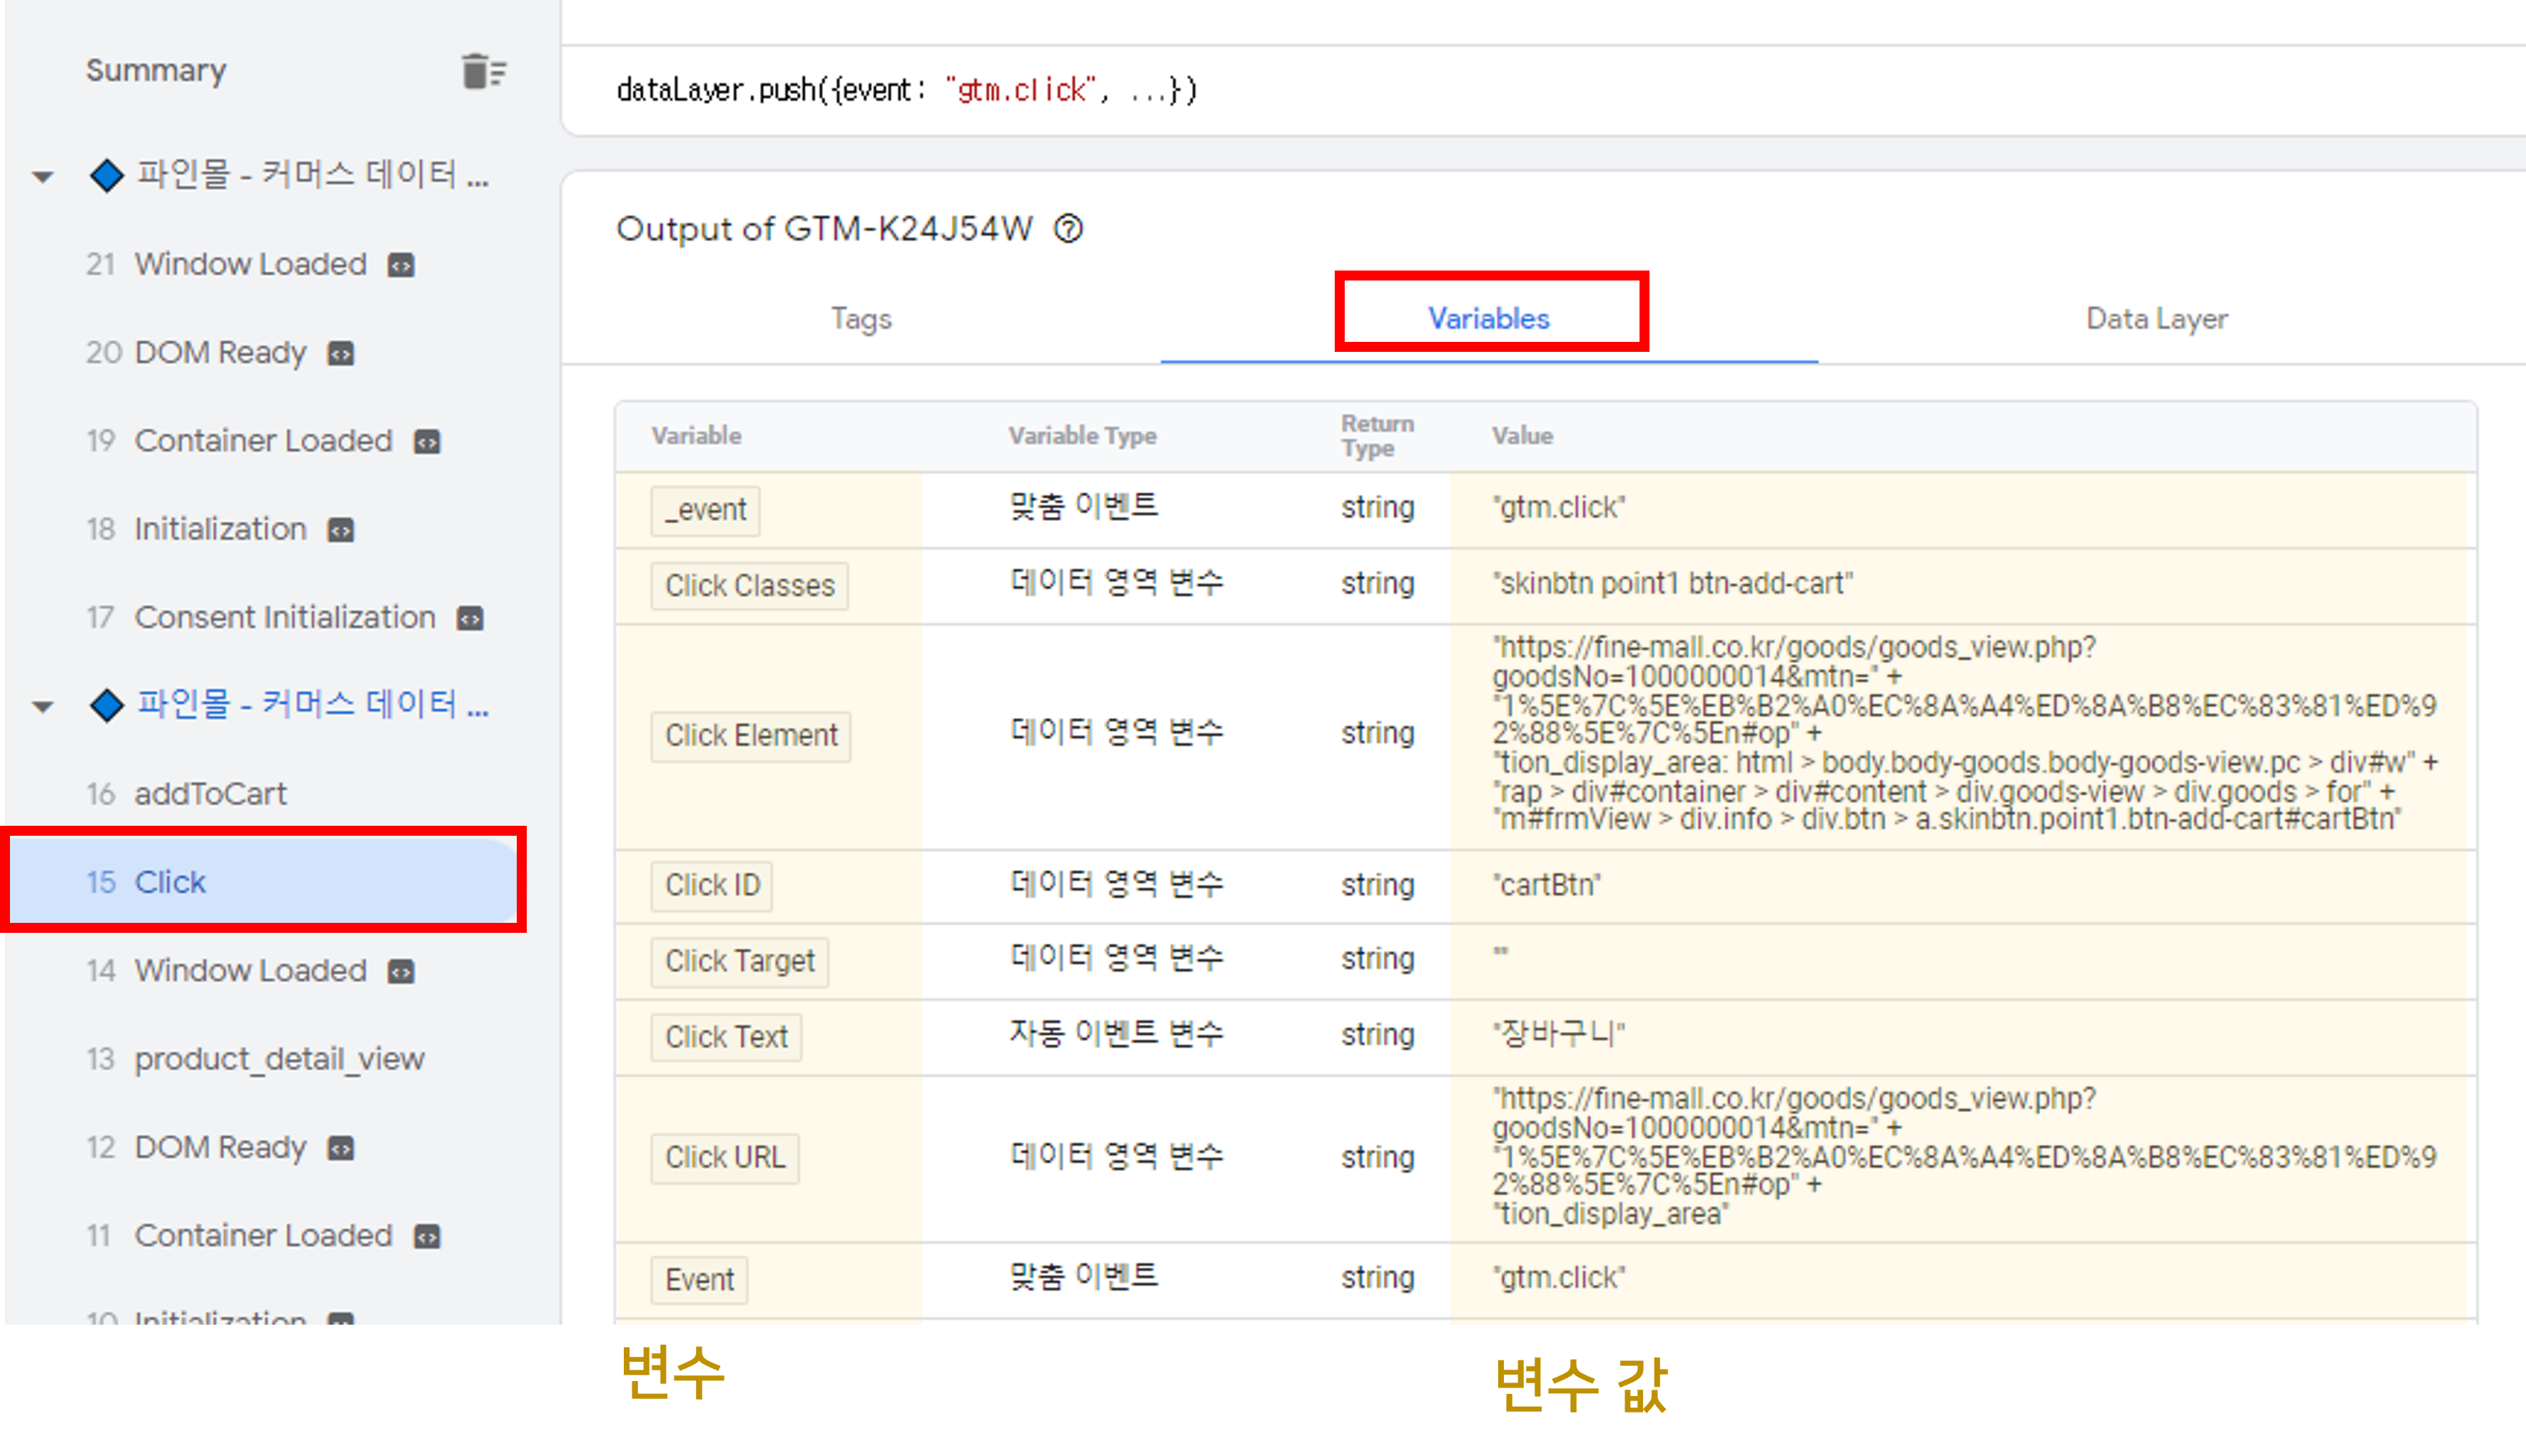Click API icon beside 20 DOM Ready

[x=341, y=354]
